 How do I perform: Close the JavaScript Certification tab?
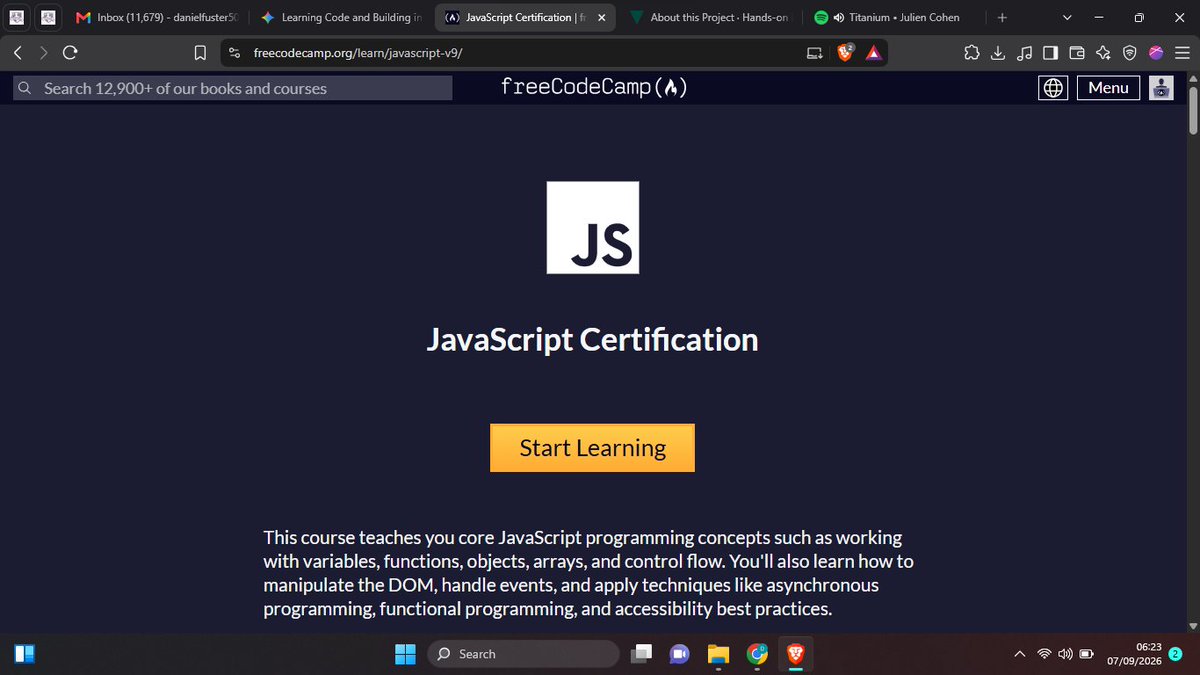point(601,17)
